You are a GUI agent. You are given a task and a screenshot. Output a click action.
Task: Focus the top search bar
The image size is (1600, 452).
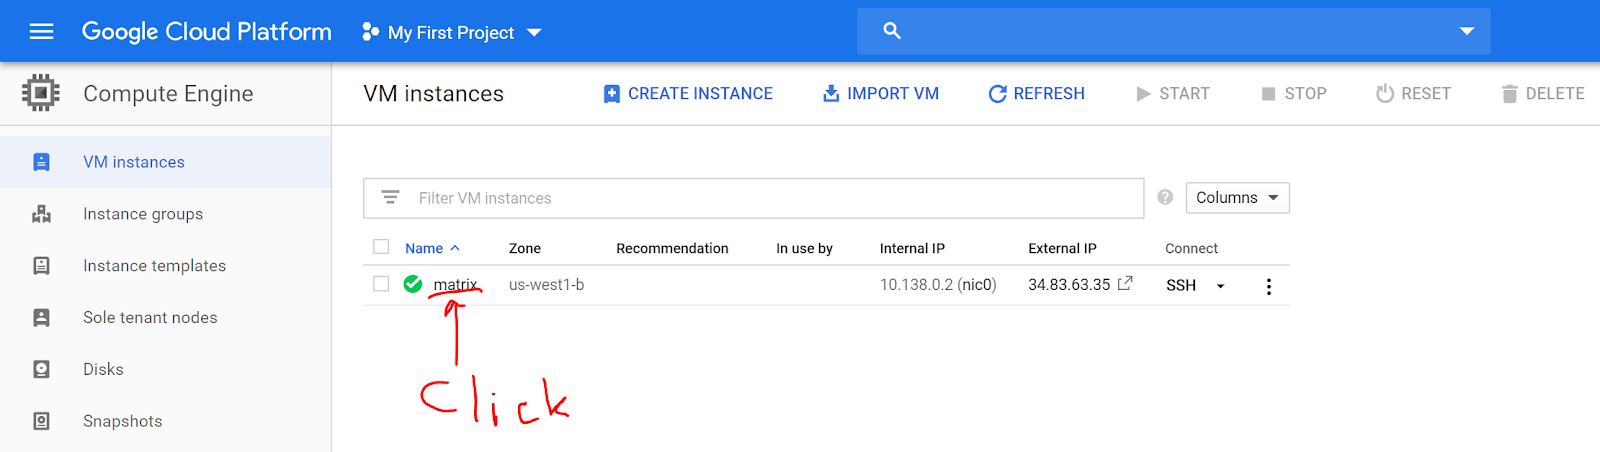(x=1173, y=31)
